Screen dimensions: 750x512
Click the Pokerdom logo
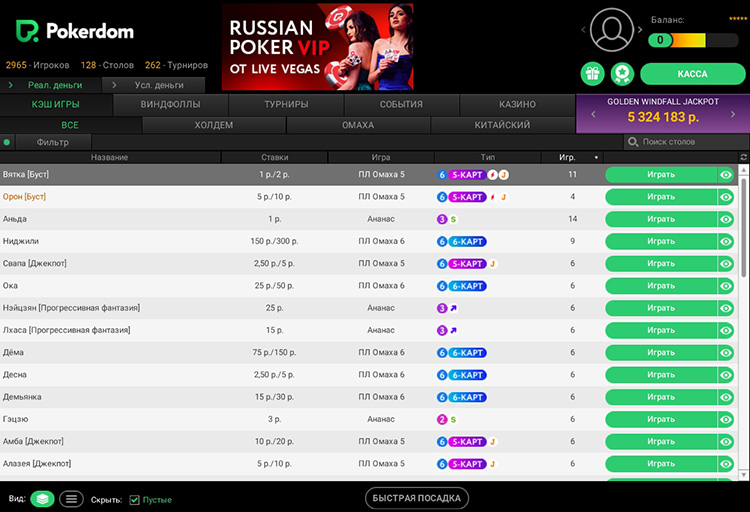[75, 31]
